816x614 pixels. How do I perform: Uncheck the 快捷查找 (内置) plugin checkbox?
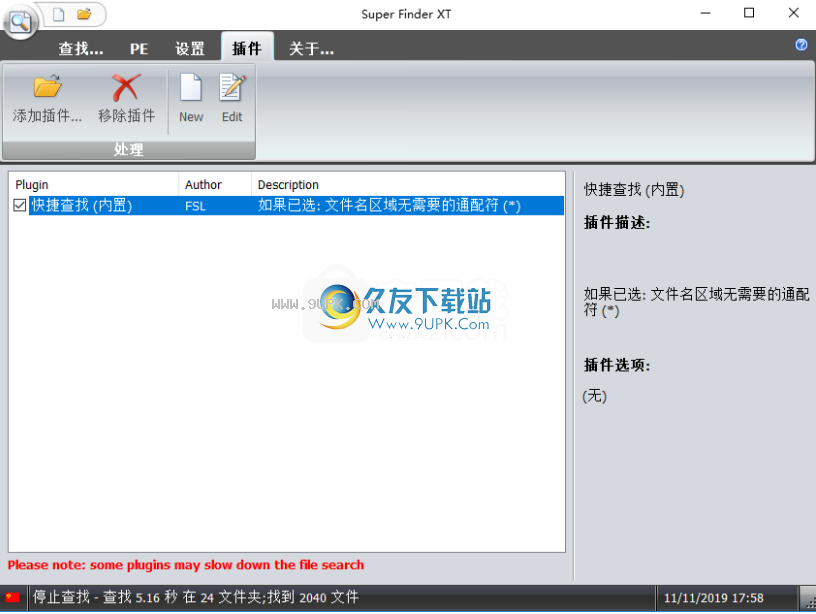tap(20, 205)
